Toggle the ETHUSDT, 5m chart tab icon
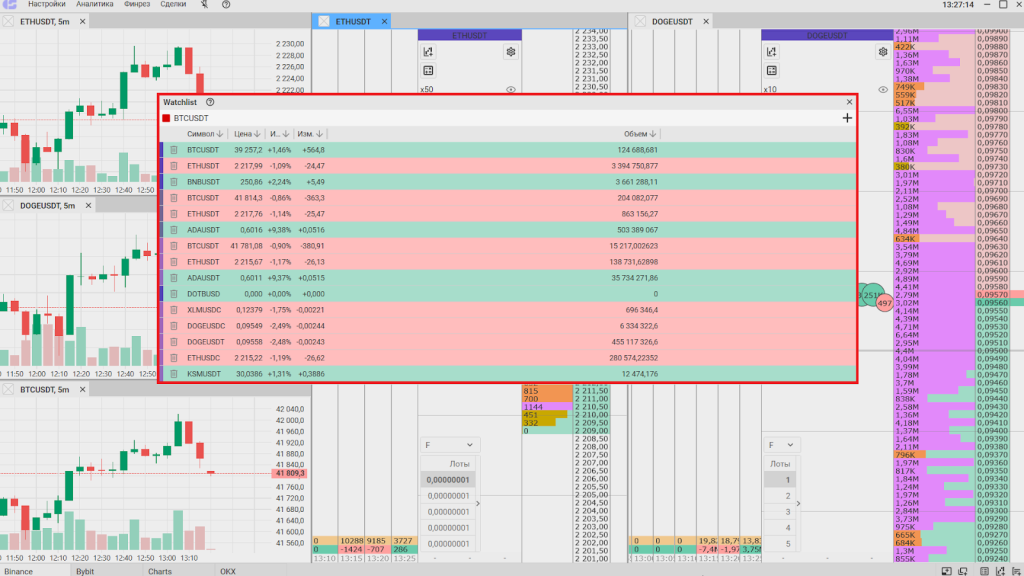The image size is (1024, 576). point(11,20)
